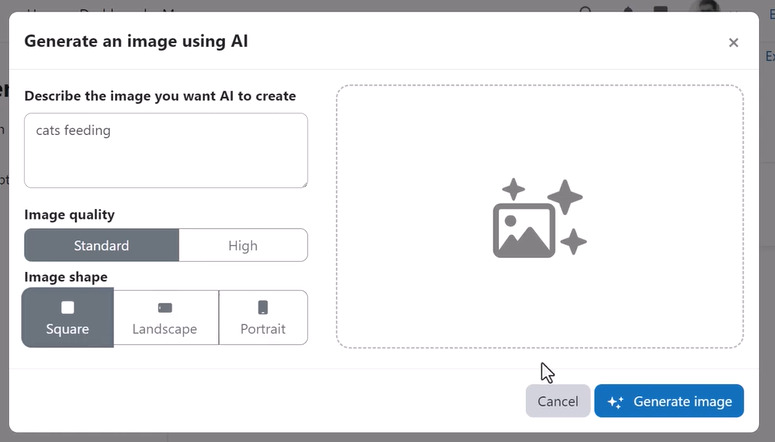The height and width of the screenshot is (442, 775).
Task: Click the description box resize handle
Action: click(302, 182)
